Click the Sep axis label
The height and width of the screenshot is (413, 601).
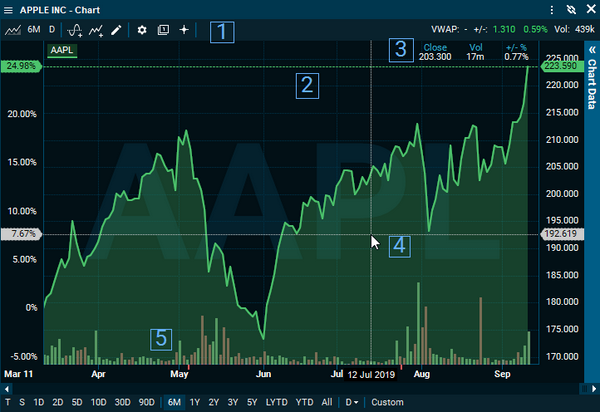click(x=502, y=374)
